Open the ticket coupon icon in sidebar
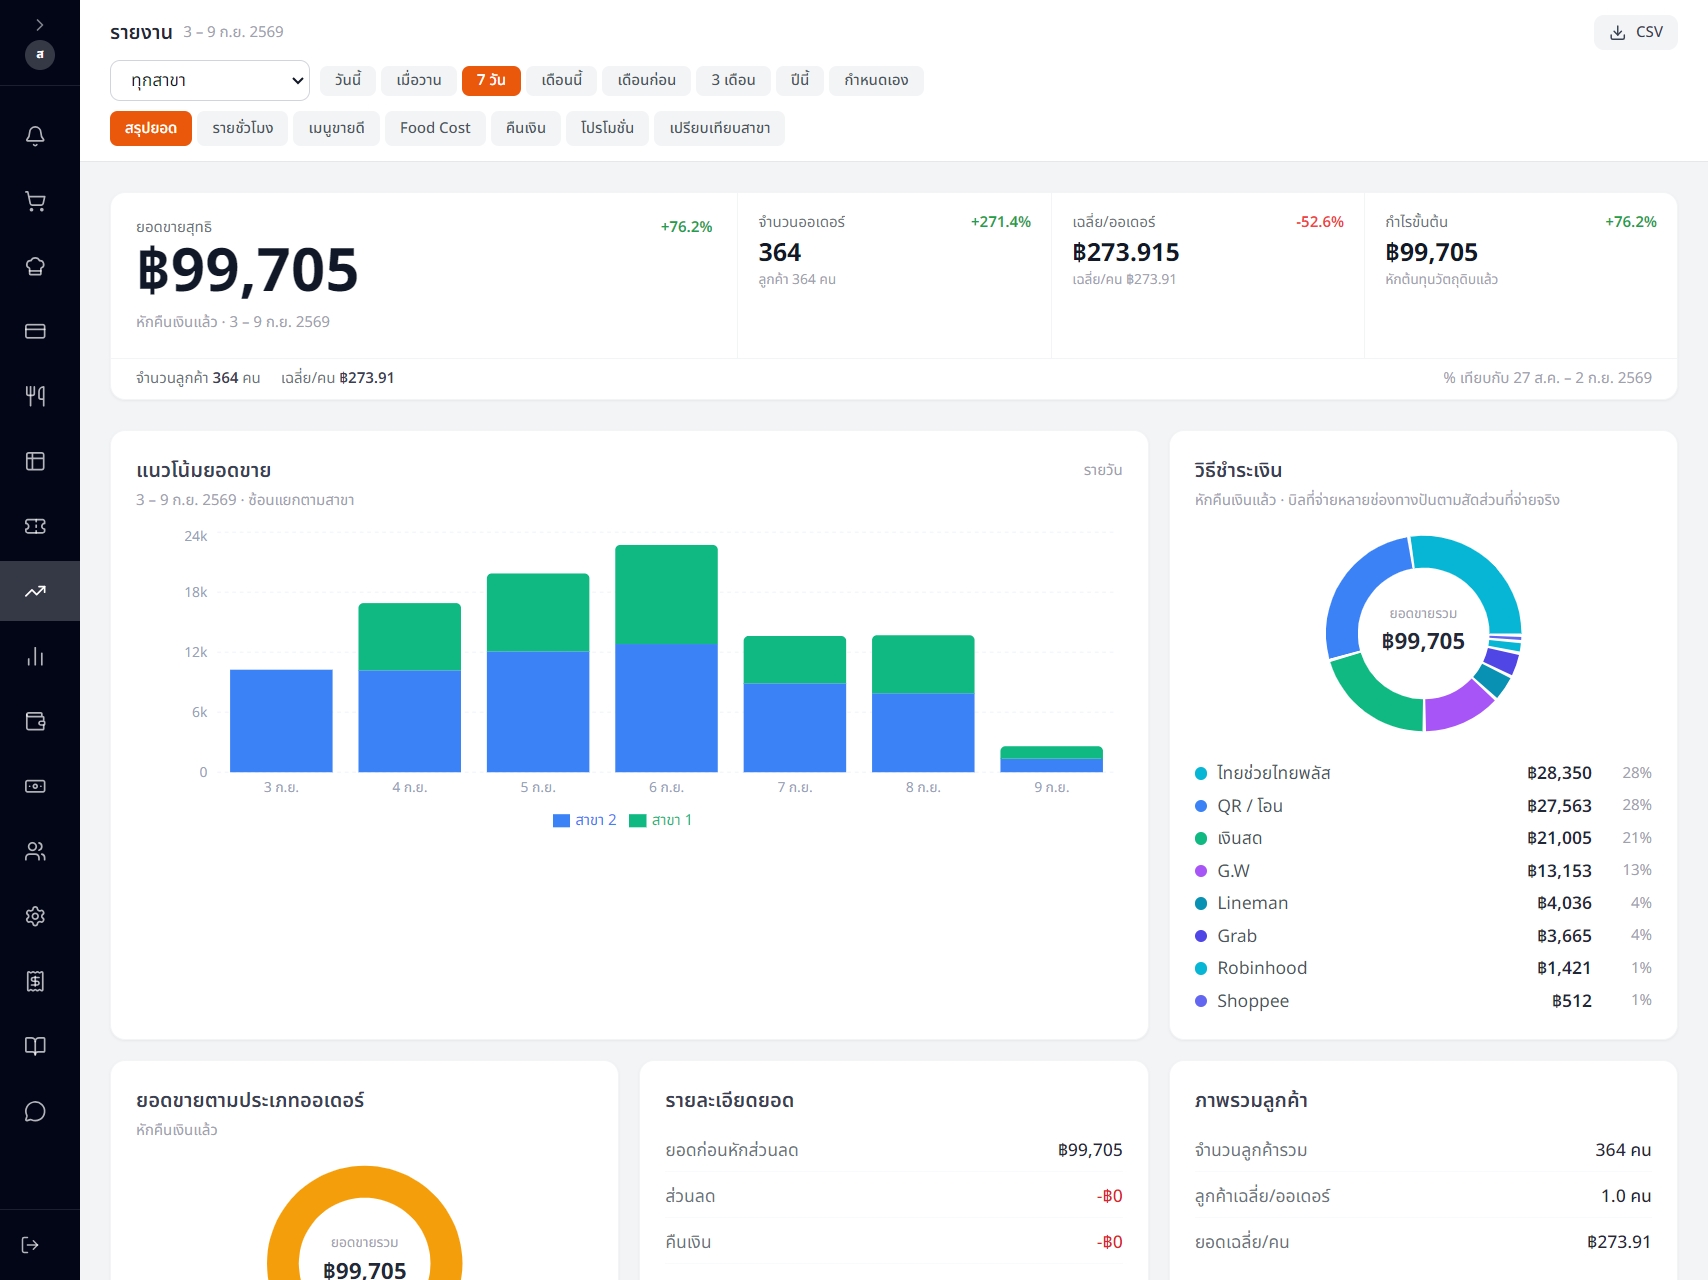This screenshot has height=1280, width=1708. [x=35, y=526]
